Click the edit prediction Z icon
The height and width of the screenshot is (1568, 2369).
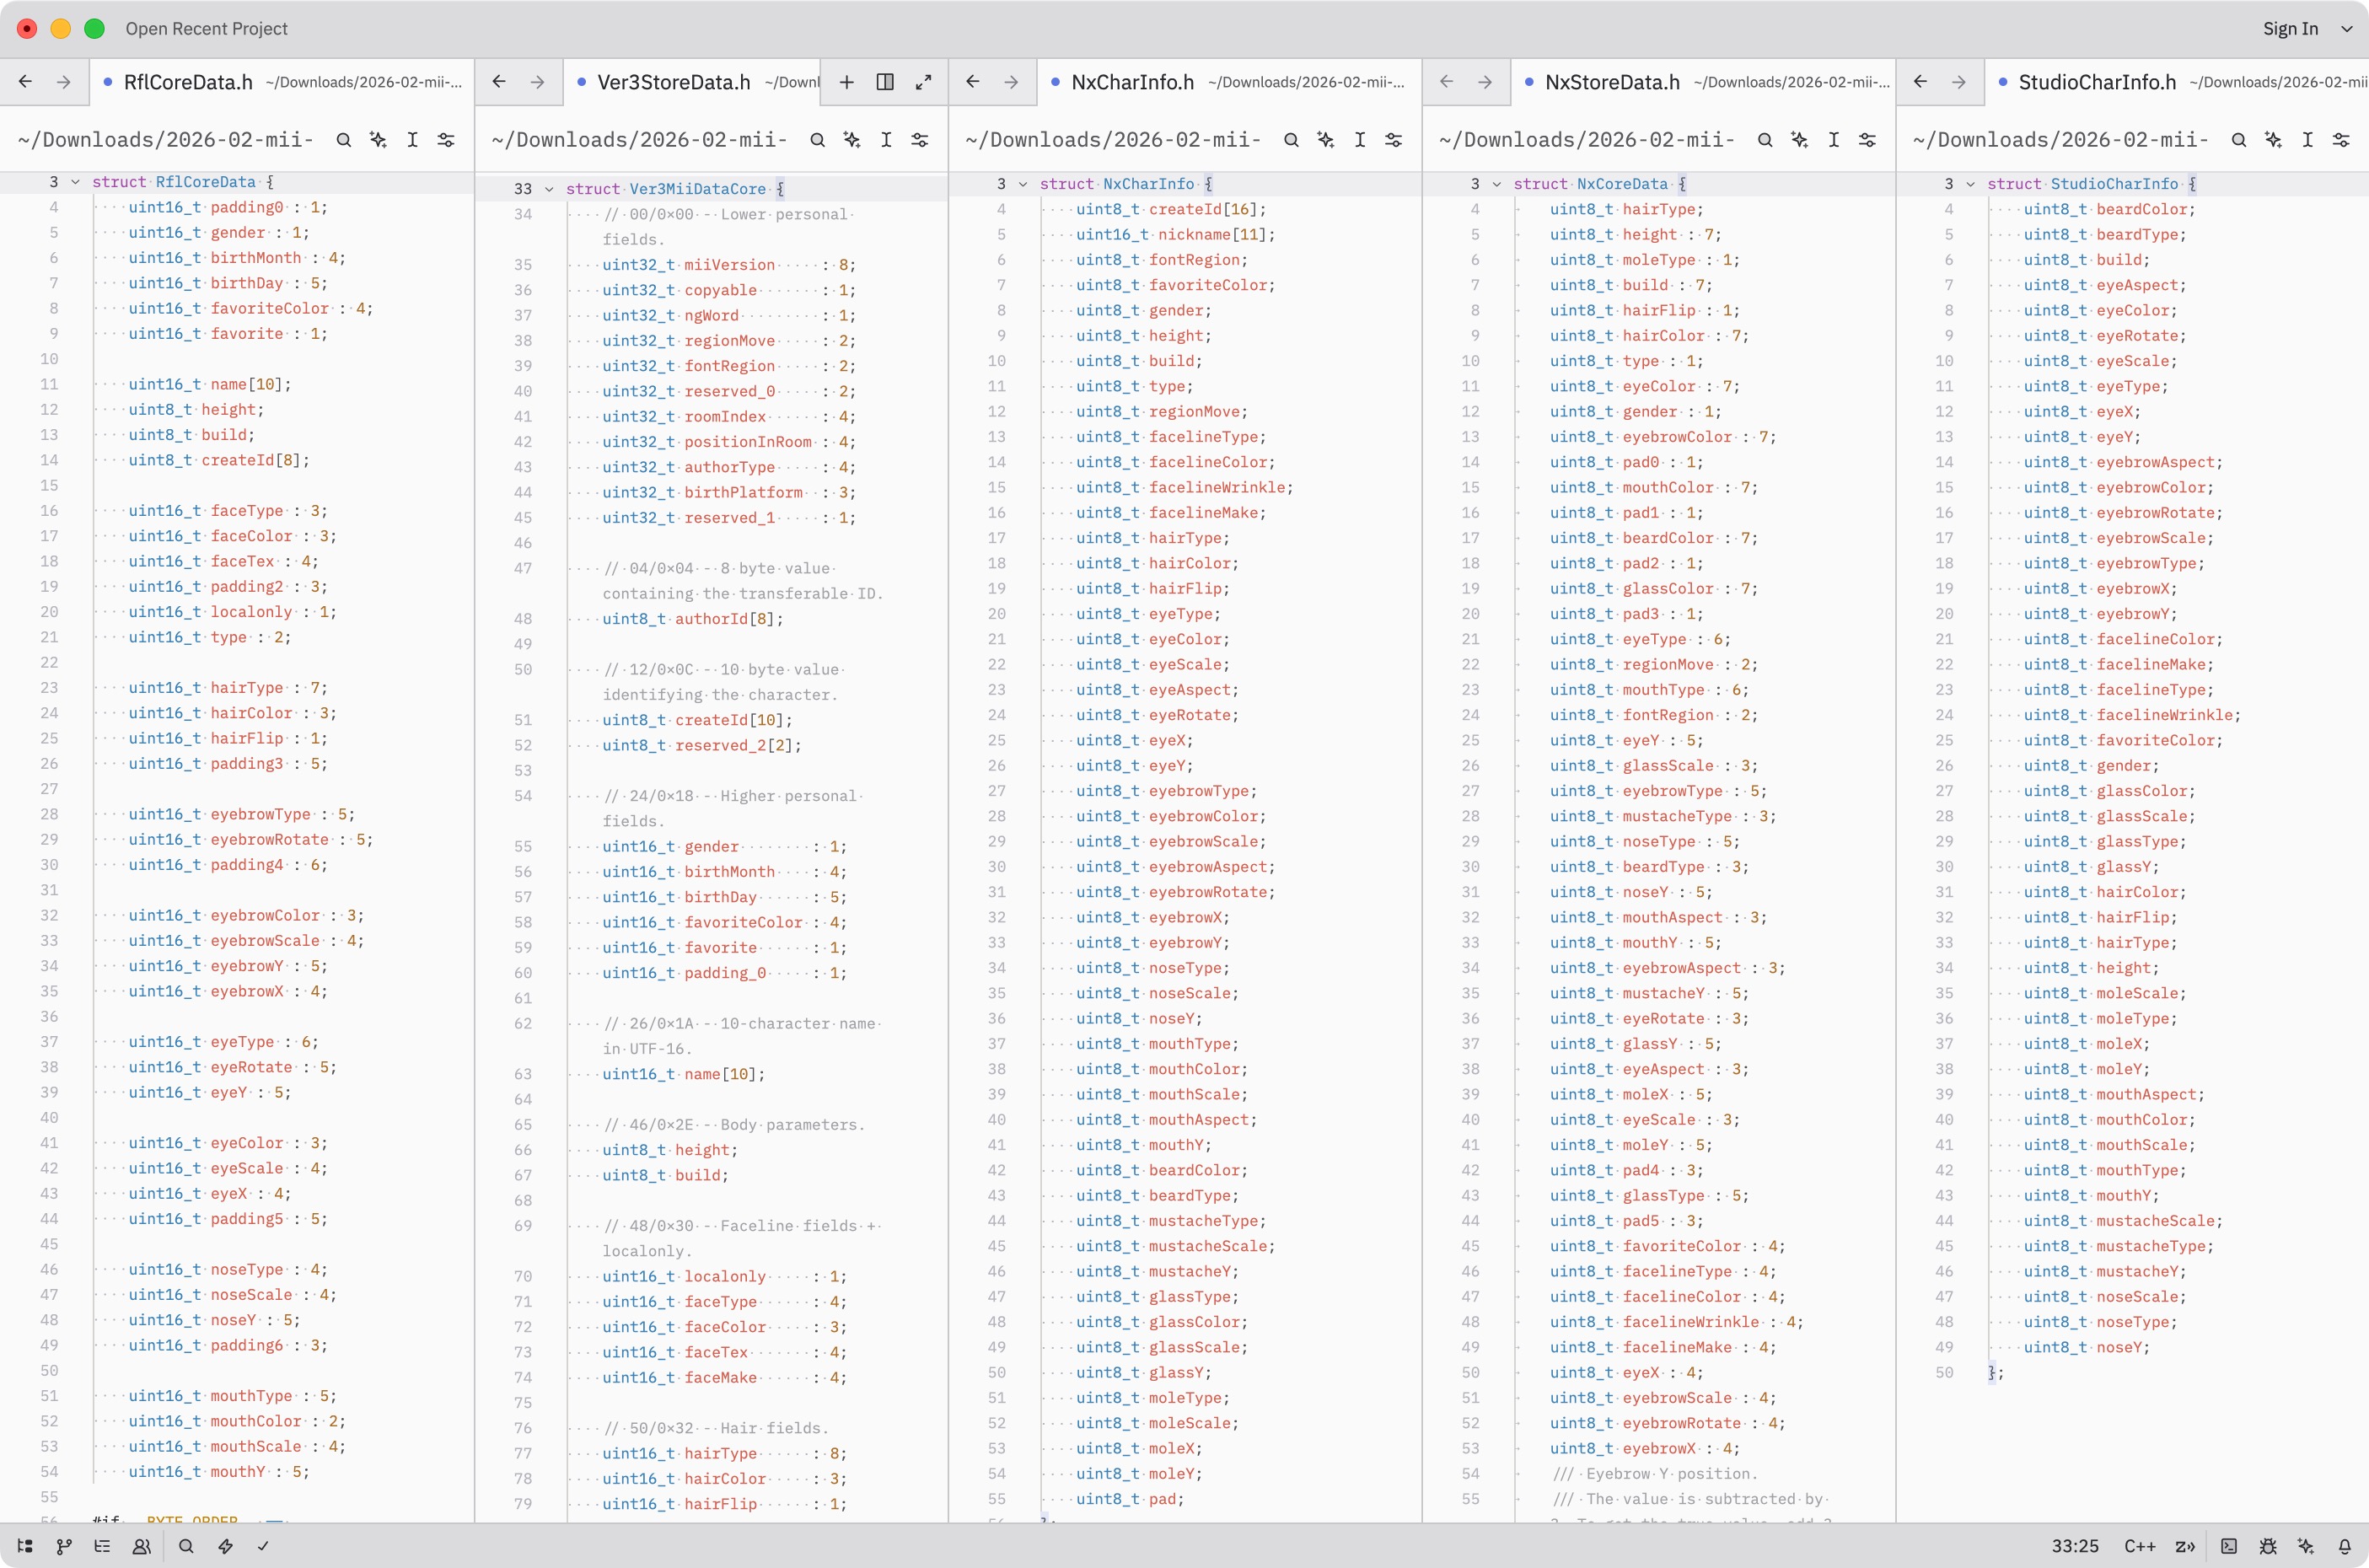tap(2185, 1546)
